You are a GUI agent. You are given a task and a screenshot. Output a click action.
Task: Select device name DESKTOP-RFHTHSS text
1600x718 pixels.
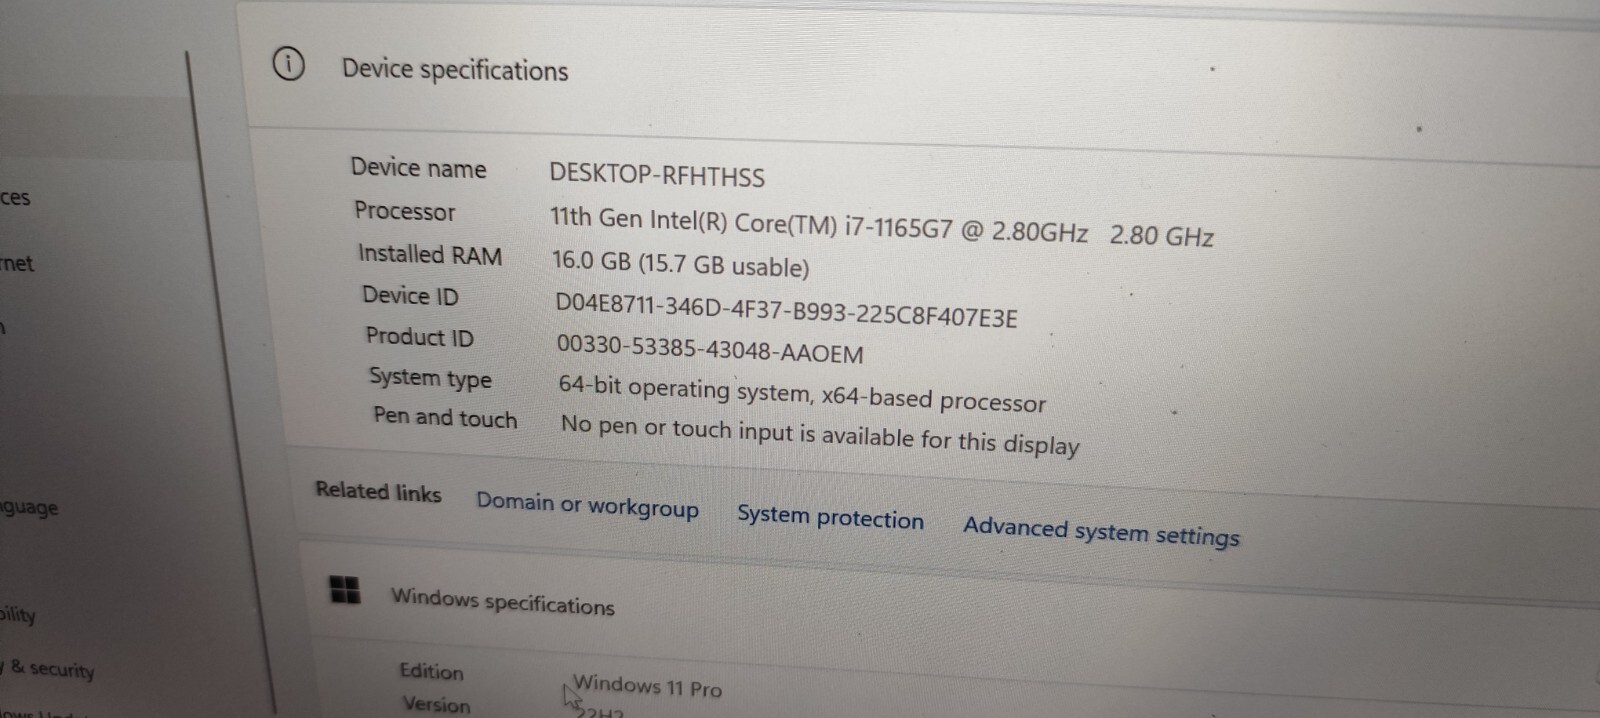657,175
